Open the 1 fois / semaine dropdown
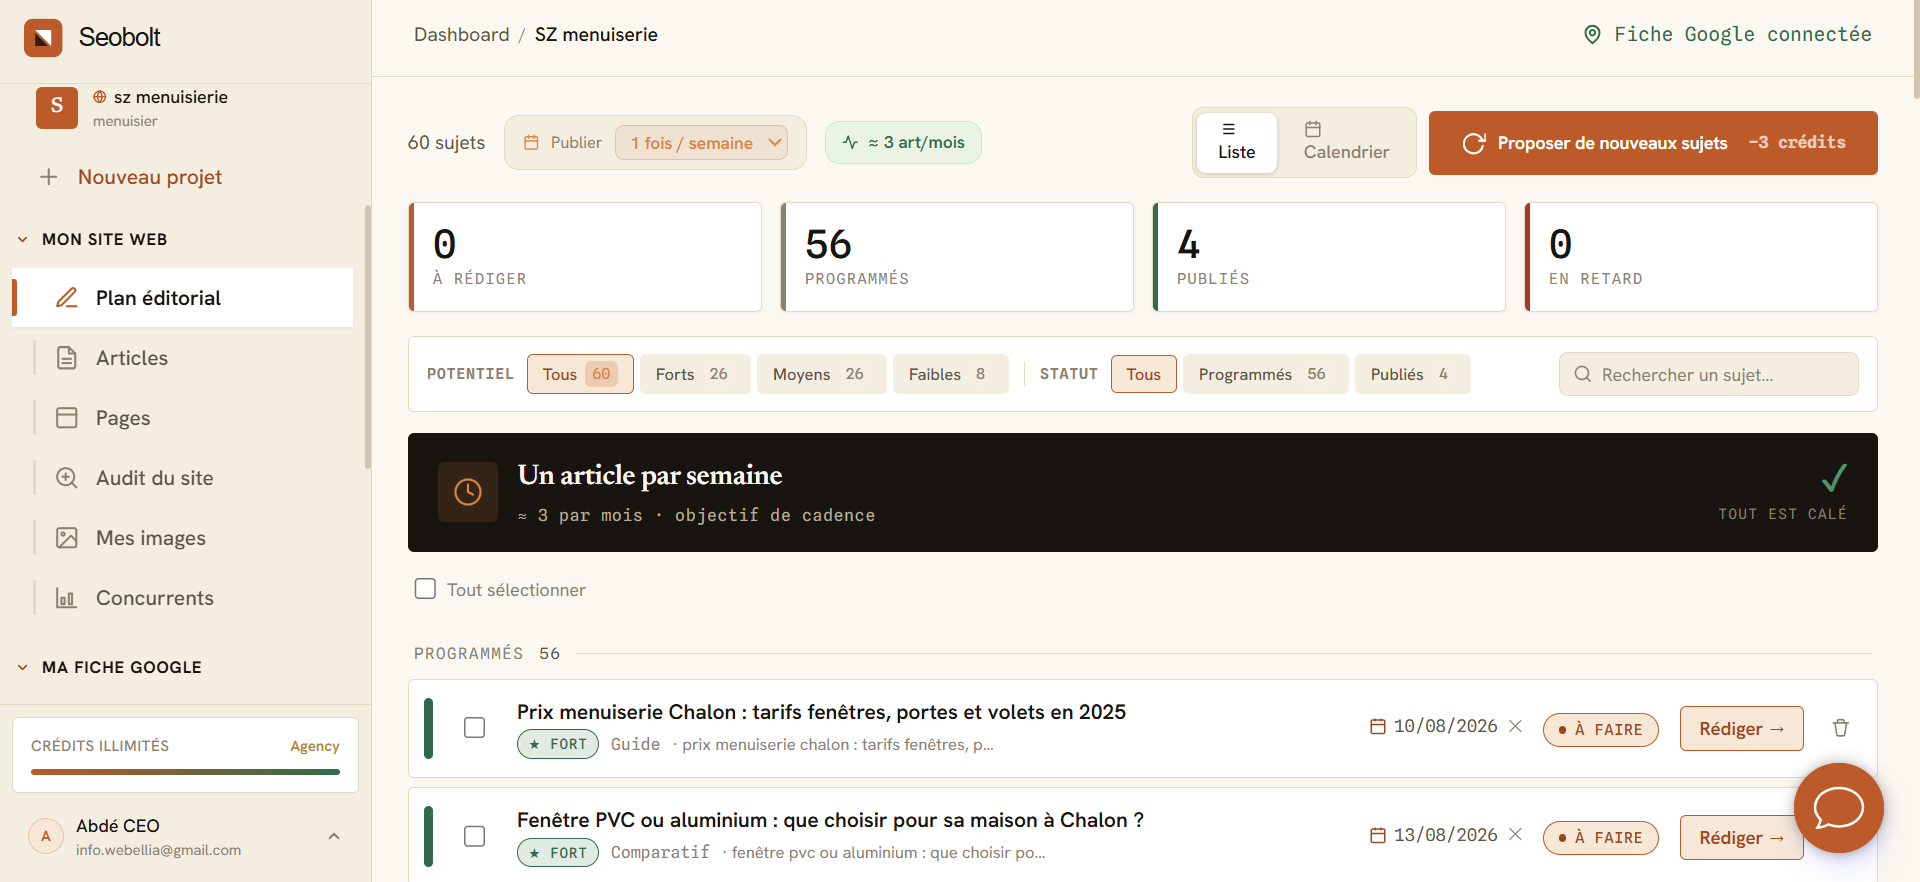1920x882 pixels. pos(702,143)
